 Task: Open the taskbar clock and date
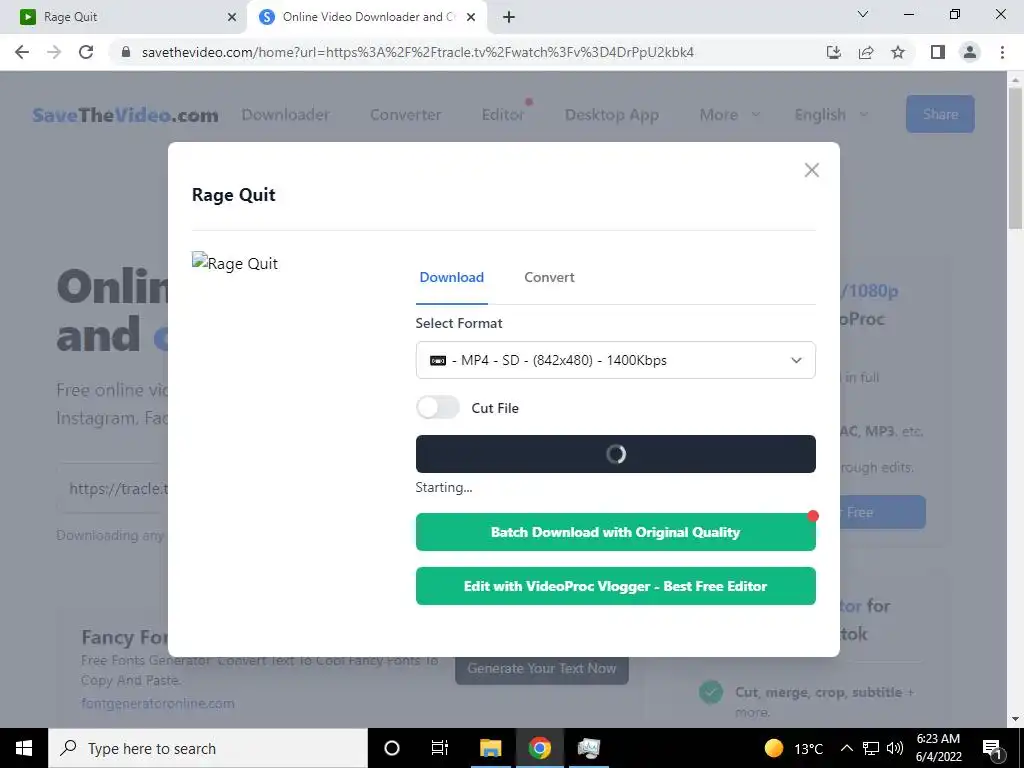[x=939, y=748]
